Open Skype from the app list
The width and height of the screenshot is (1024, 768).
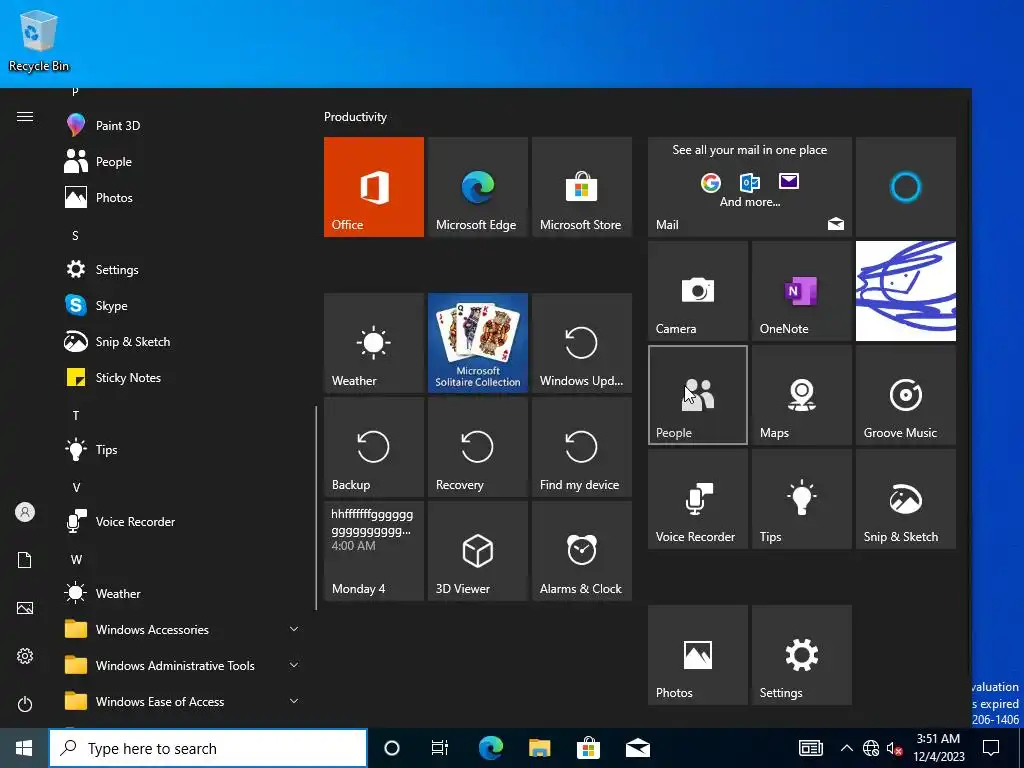point(182,306)
